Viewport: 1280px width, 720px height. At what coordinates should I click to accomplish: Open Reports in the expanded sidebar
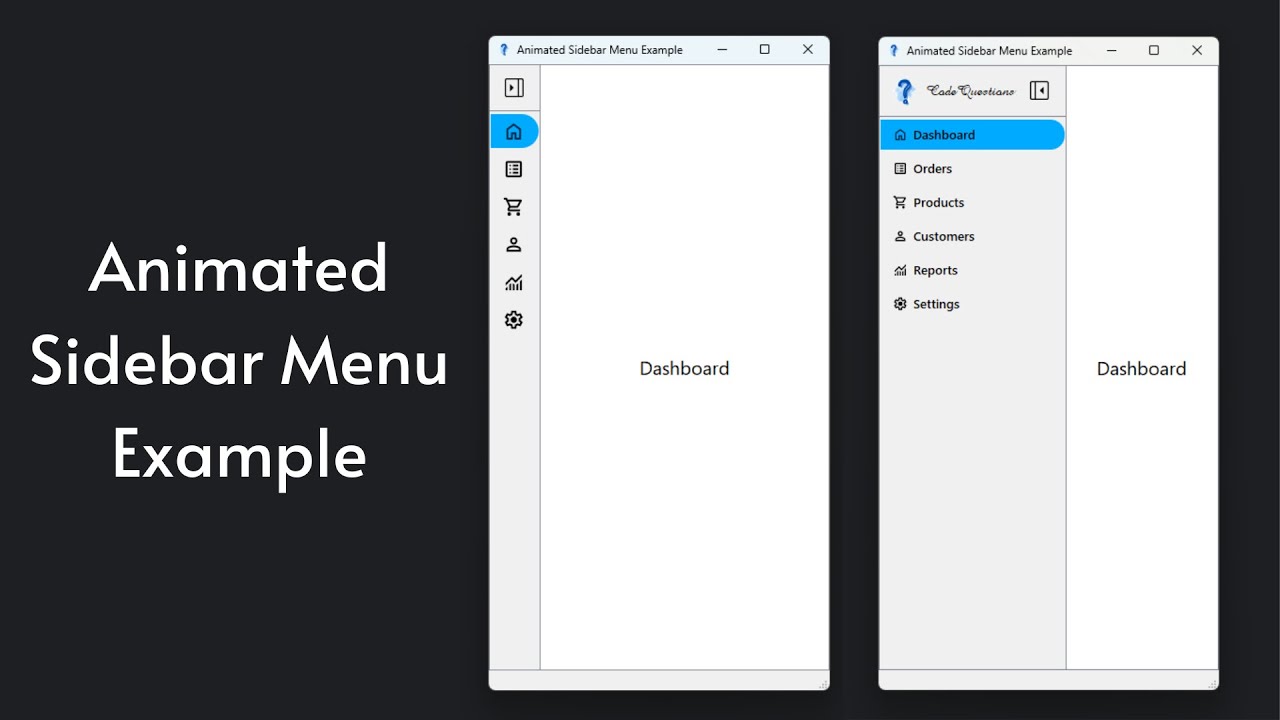(x=972, y=271)
